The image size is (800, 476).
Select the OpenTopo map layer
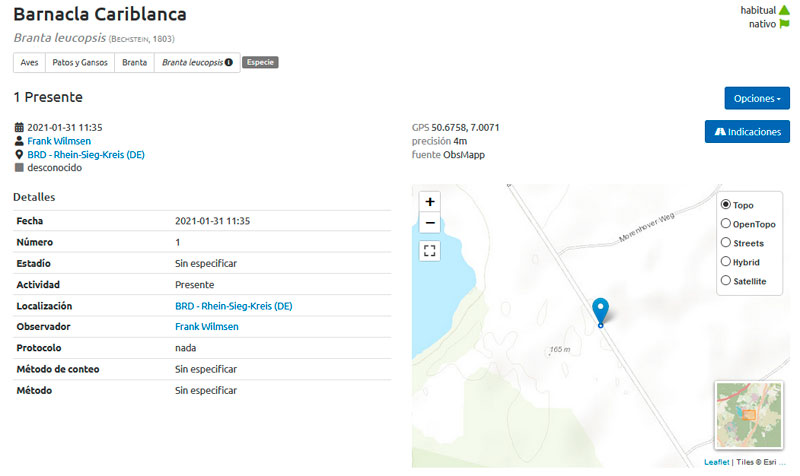(726, 223)
